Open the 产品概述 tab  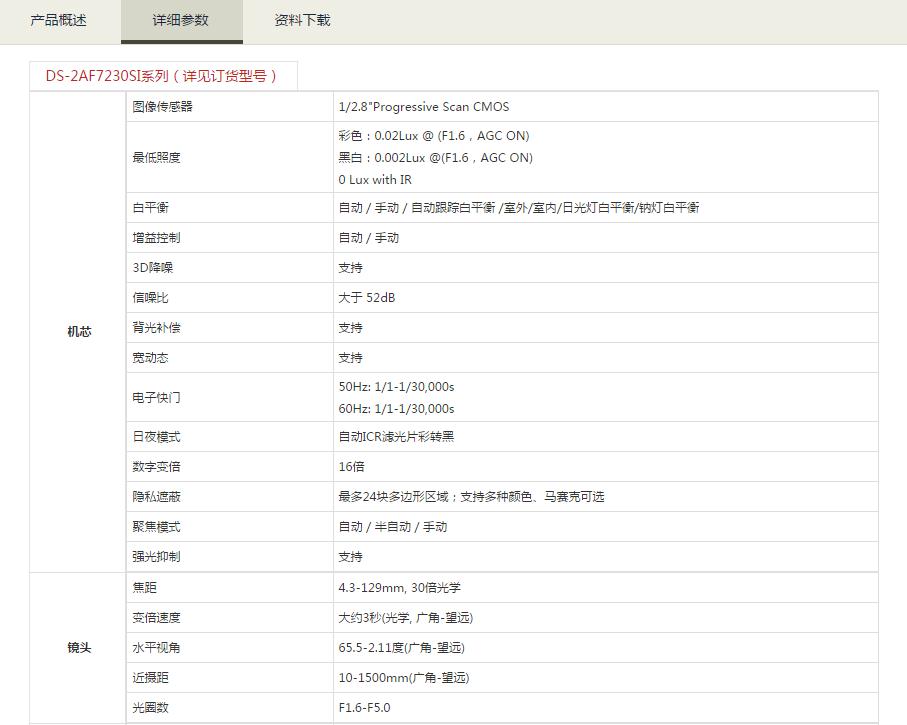coord(59,20)
